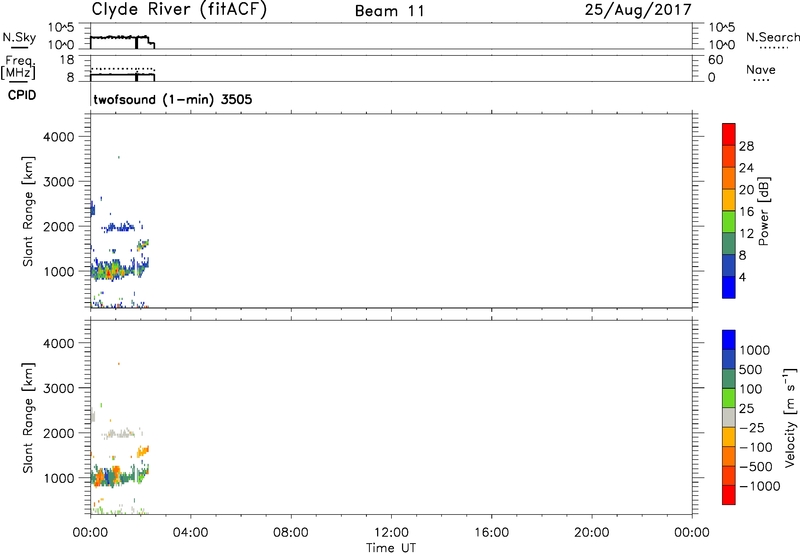Click the 'twofsound (1-min) 3505' CPID text
The image size is (800, 554).
tap(172, 99)
